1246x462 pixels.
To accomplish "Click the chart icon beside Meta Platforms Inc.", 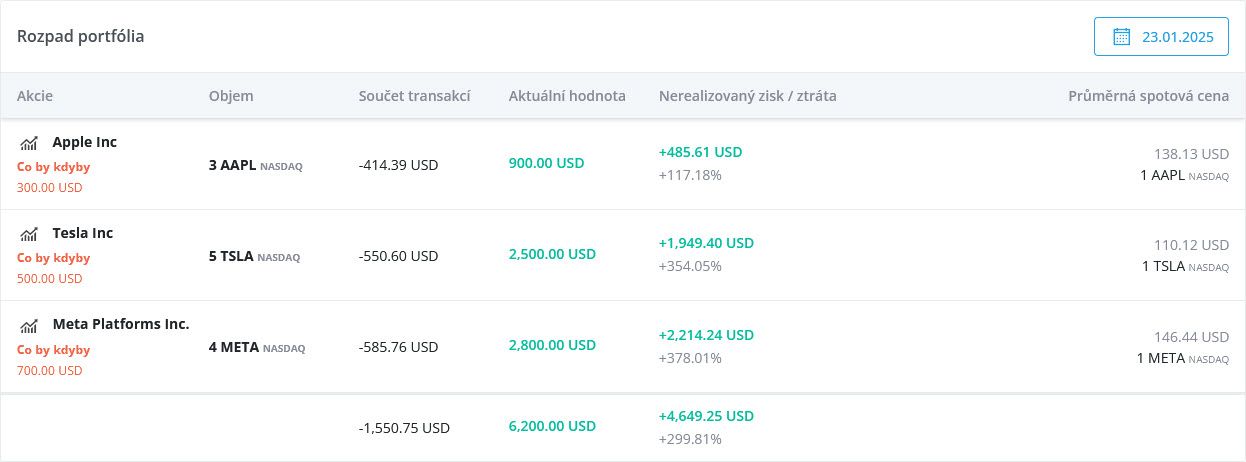I will 28,325.
